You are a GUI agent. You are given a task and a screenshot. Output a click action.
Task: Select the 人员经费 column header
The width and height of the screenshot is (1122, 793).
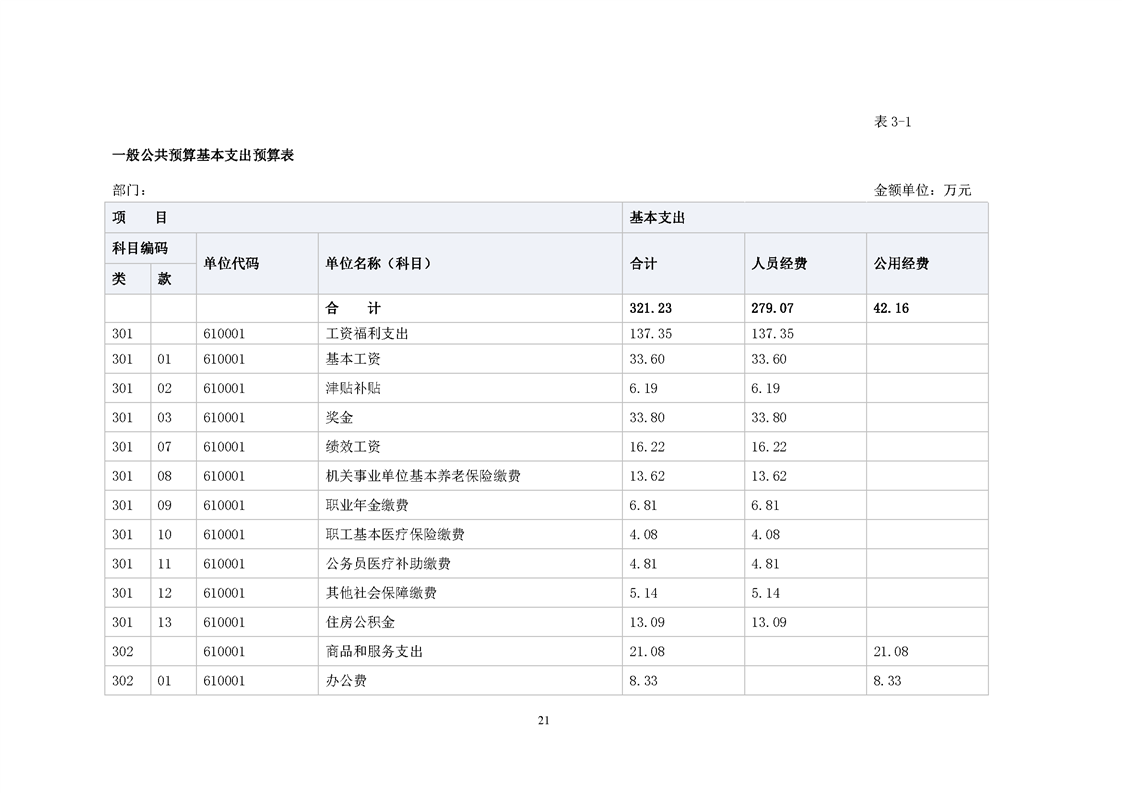[x=805, y=263]
